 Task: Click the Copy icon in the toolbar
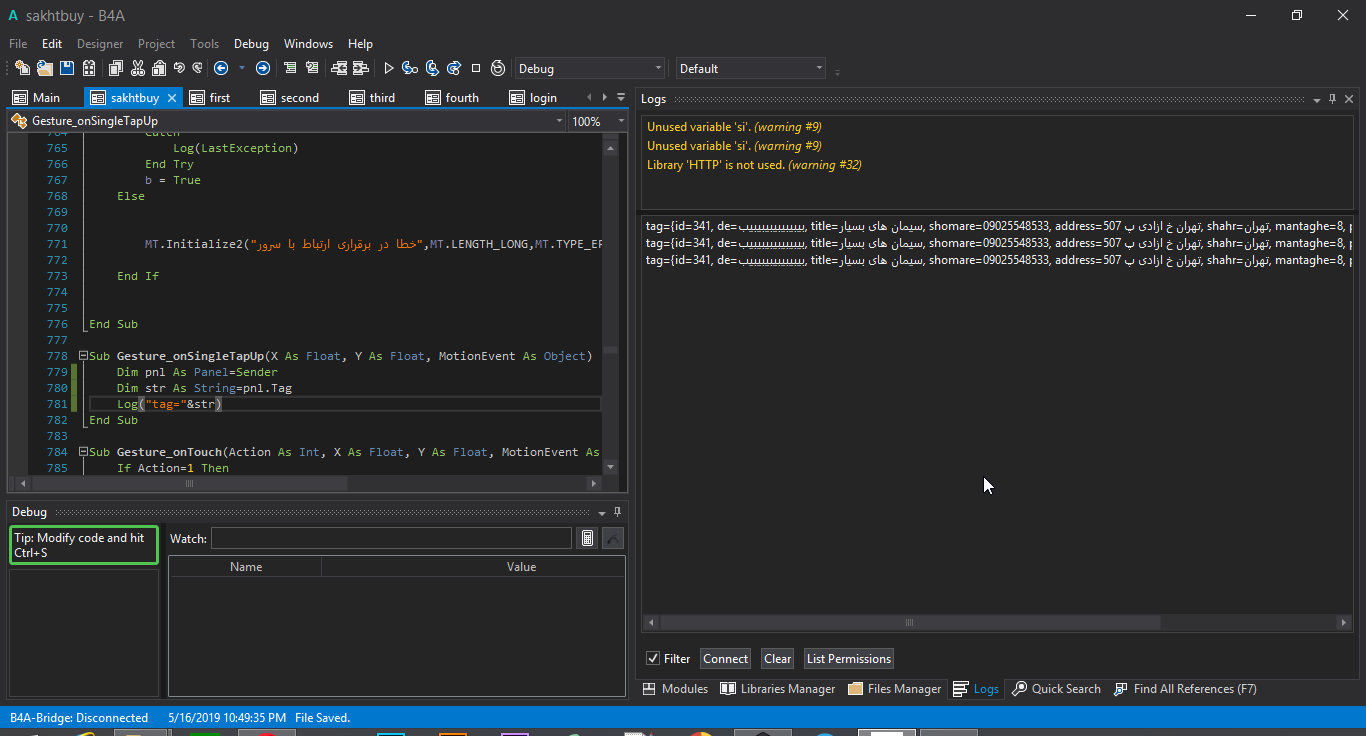coord(115,68)
